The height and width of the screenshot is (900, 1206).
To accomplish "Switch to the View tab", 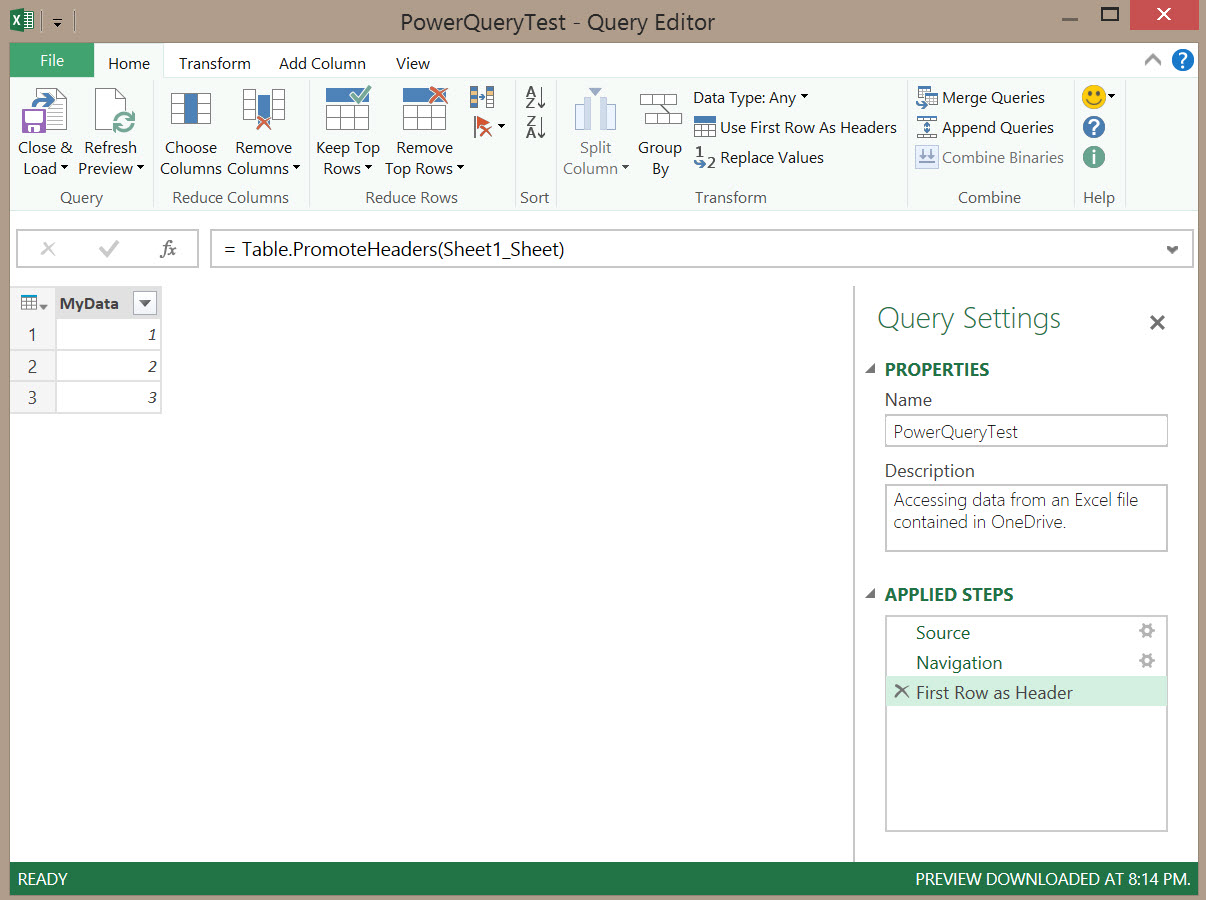I will click(413, 63).
